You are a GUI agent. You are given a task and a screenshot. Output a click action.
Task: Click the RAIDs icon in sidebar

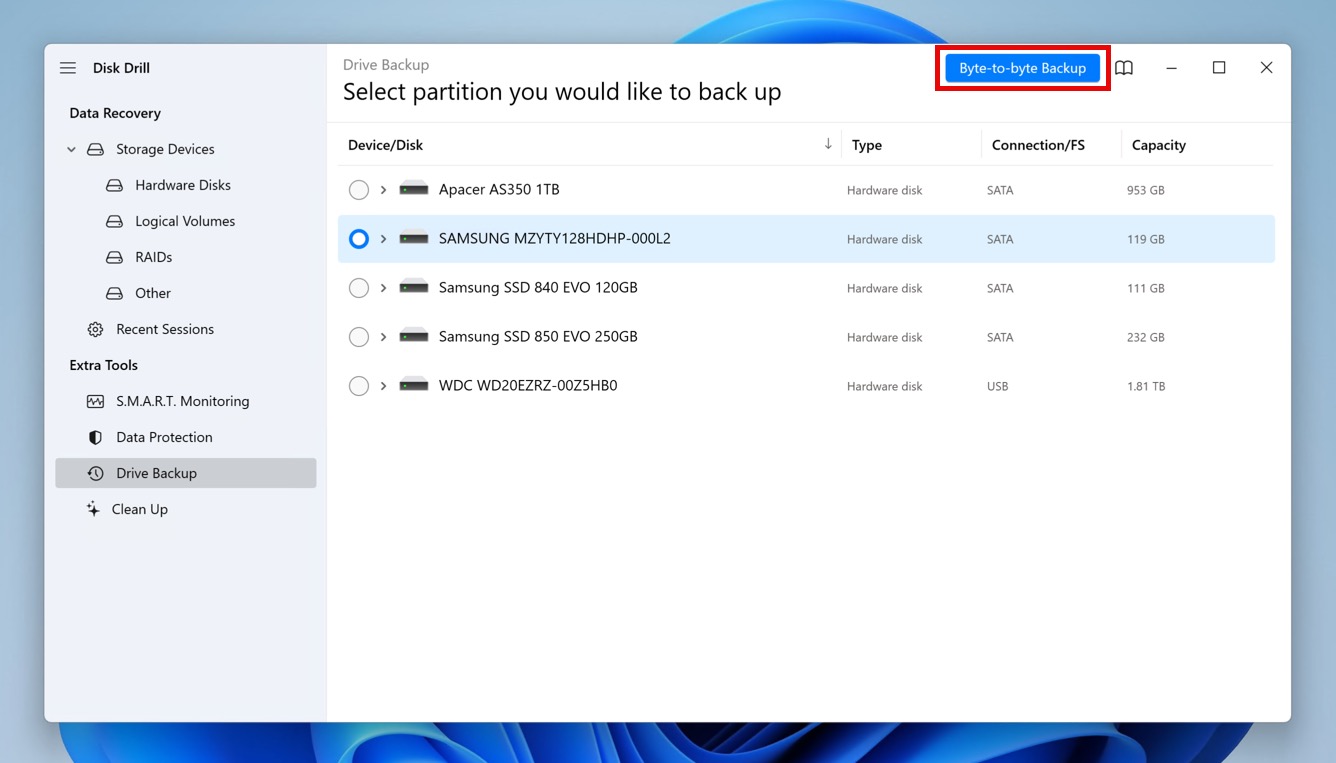115,257
